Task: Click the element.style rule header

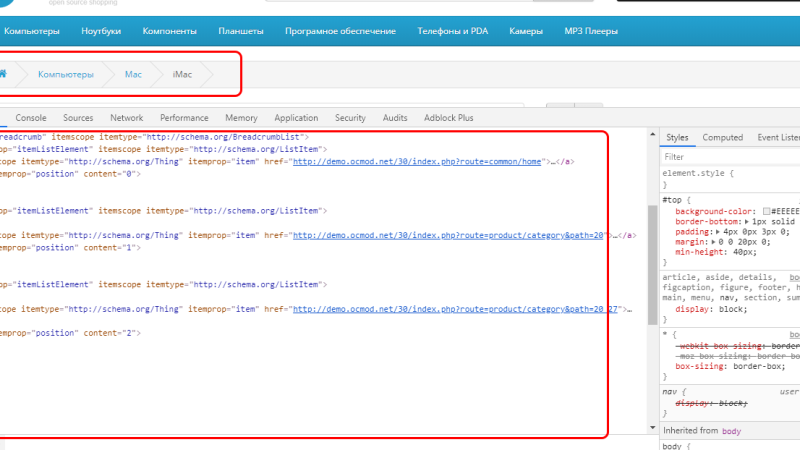Action: [698, 173]
